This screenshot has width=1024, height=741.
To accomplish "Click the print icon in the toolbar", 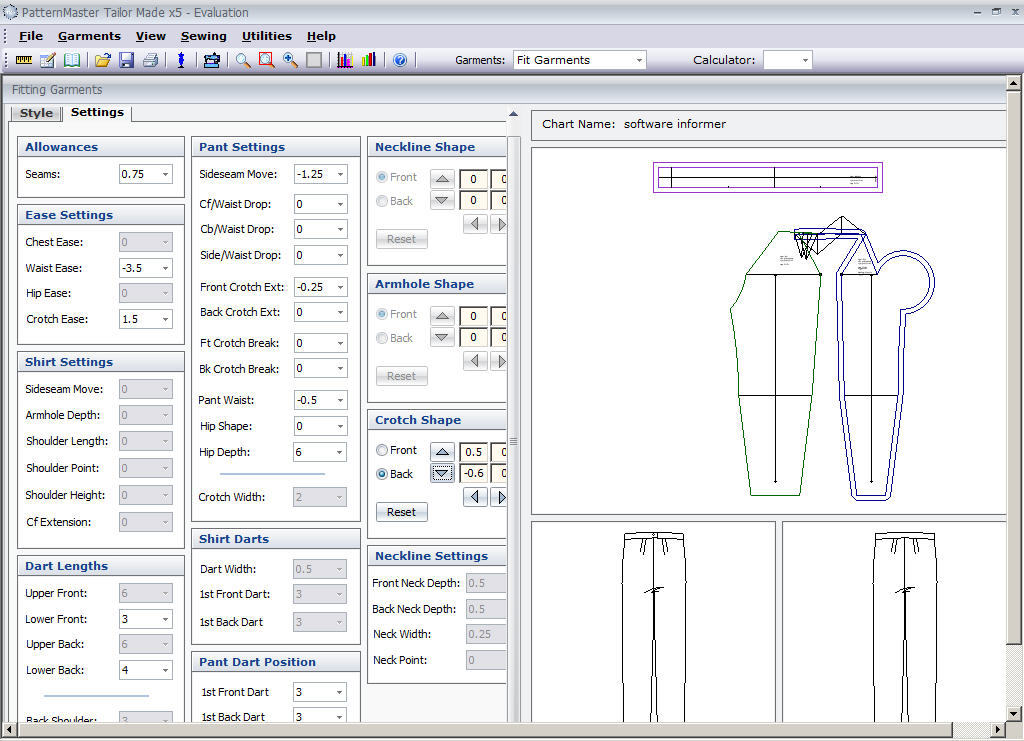I will pyautogui.click(x=150, y=60).
